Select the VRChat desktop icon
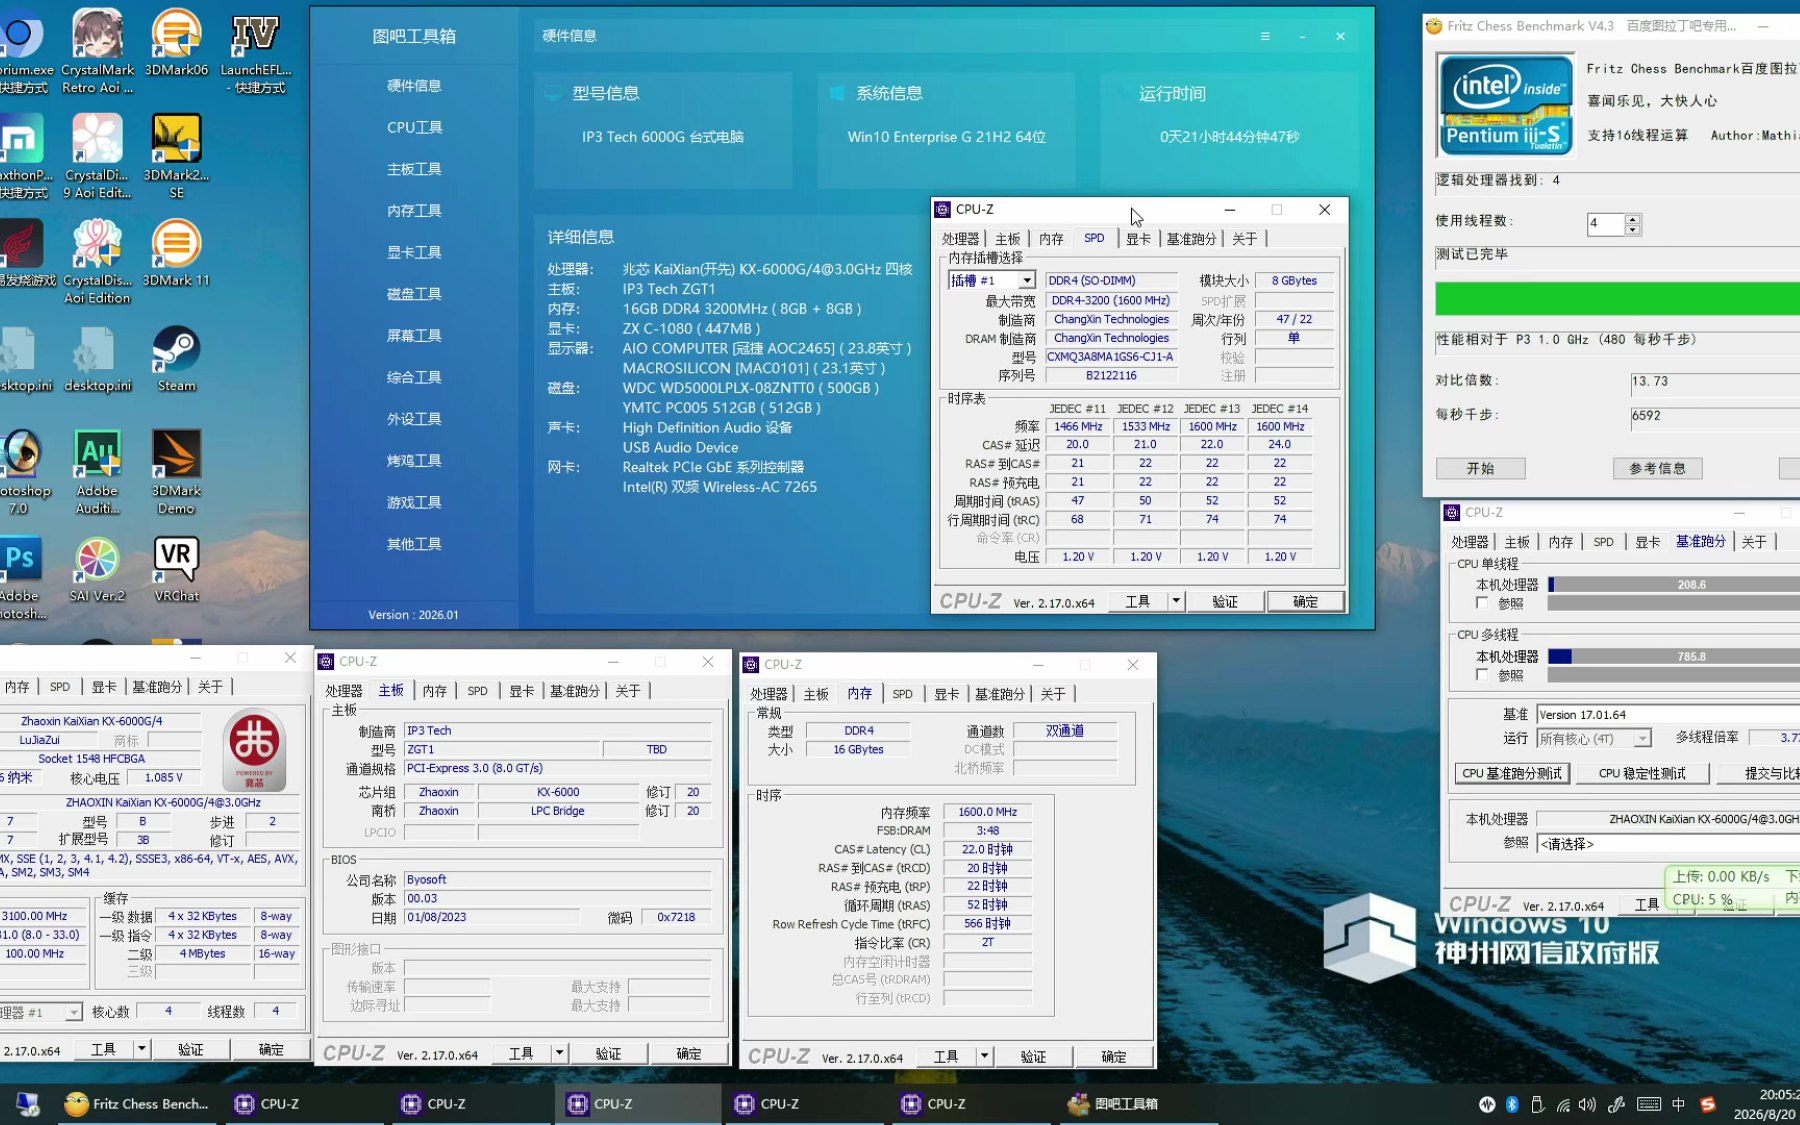1800x1125 pixels. coord(176,570)
